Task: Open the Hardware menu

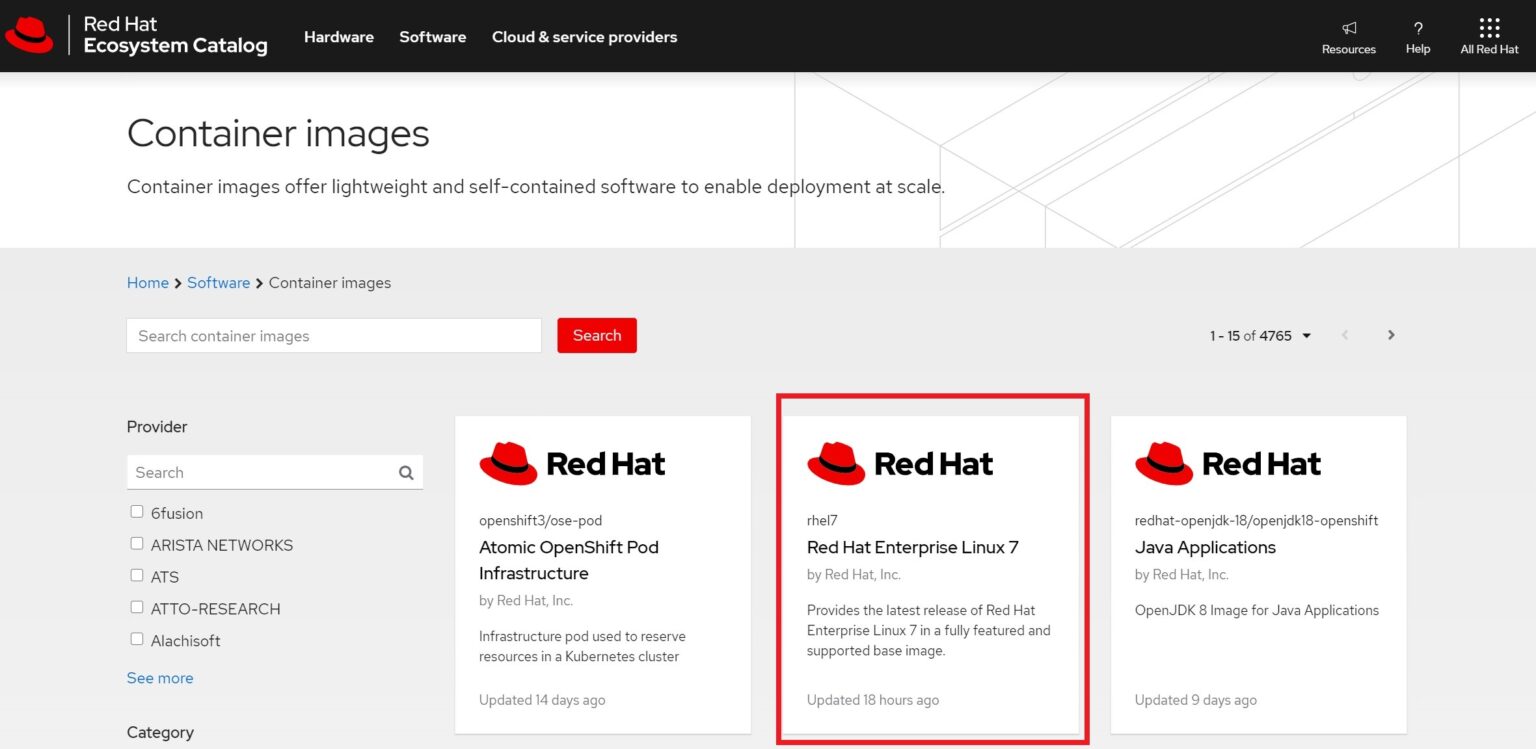Action: click(339, 36)
